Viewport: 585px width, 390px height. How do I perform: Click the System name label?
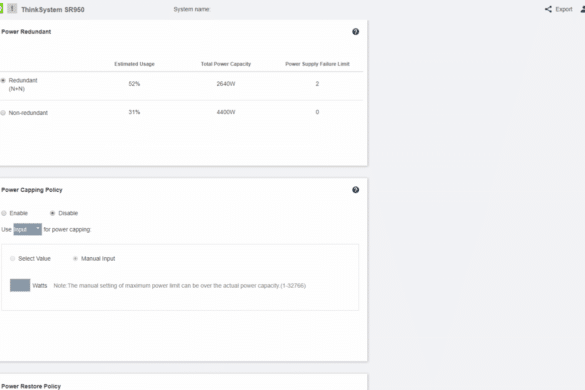tap(192, 9)
